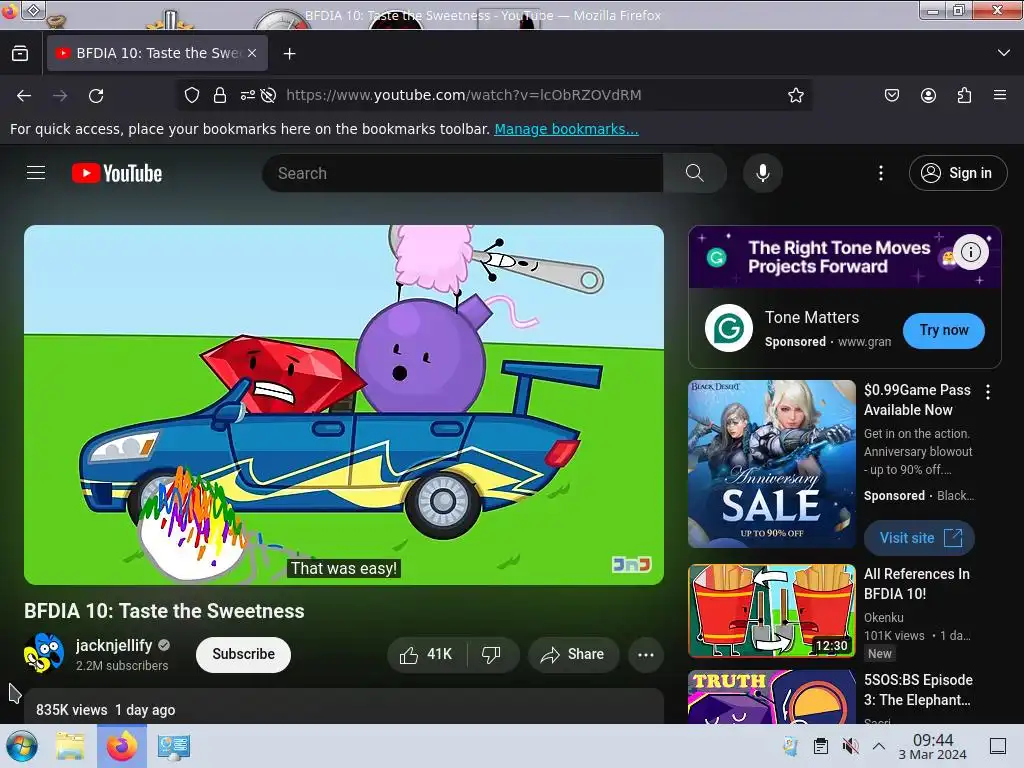Click the JnJ watermark in video
Image resolution: width=1024 pixels, height=768 pixels.
coord(632,564)
